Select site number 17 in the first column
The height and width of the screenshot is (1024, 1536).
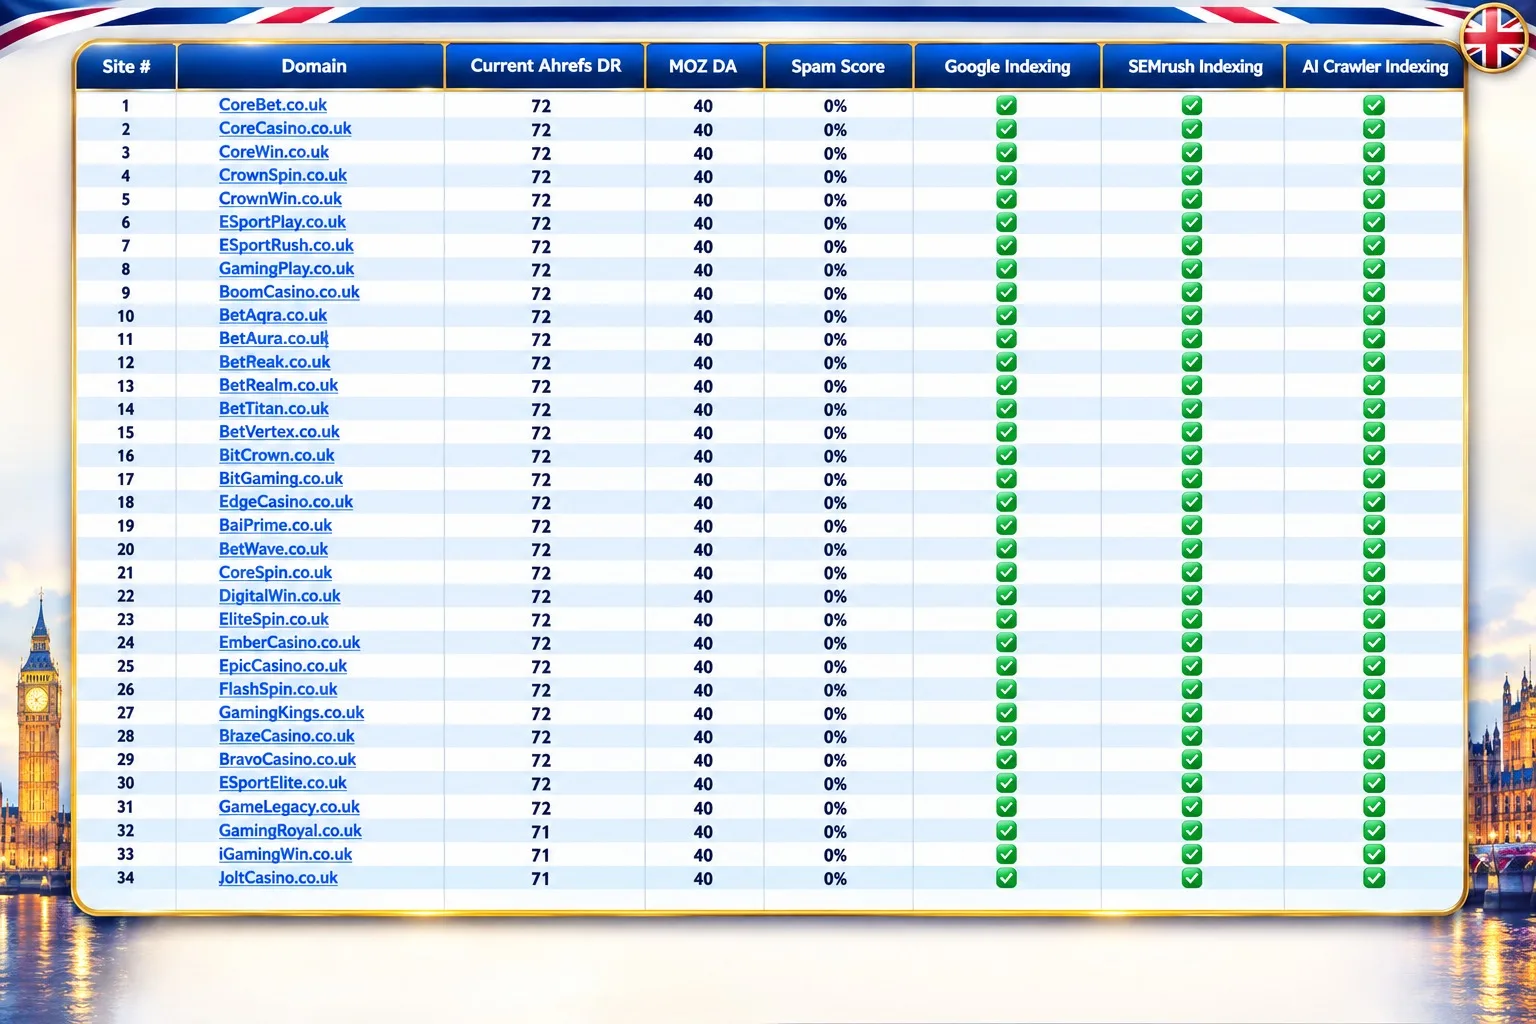(126, 479)
